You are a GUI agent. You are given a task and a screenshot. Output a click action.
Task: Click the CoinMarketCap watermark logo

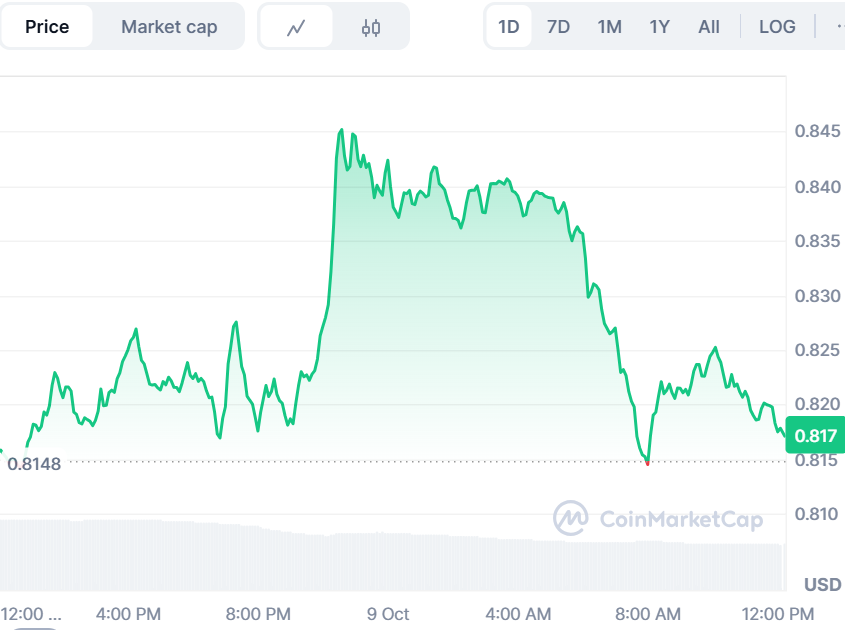tap(658, 518)
